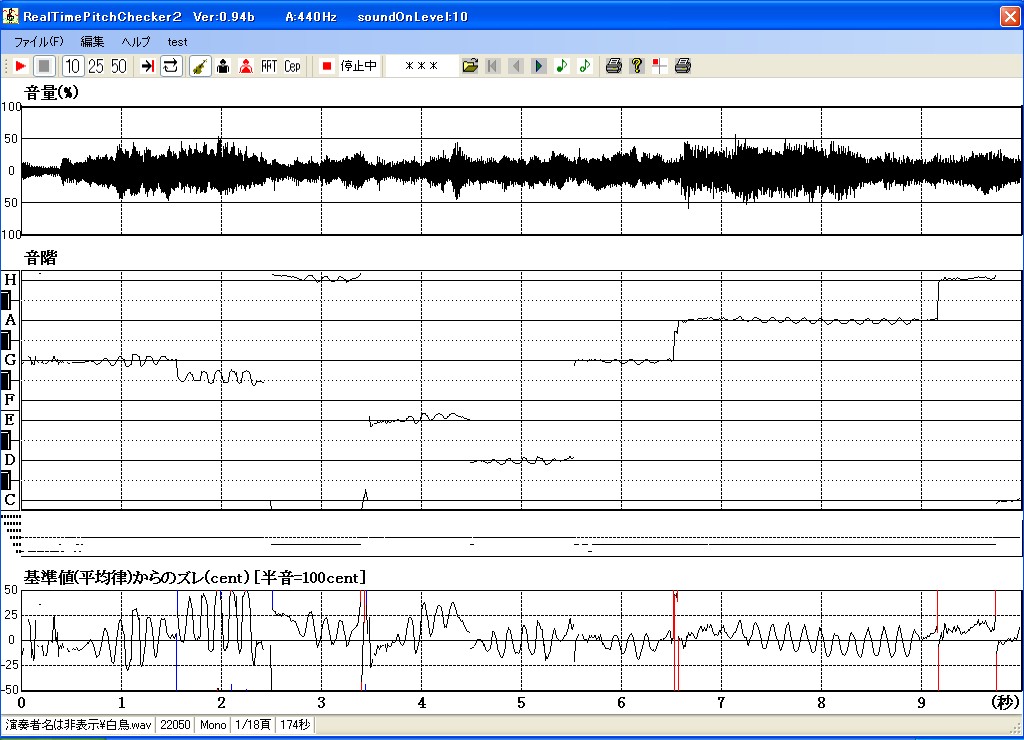This screenshot has width=1024, height=740.
Task: Click the G note key label
Action: pos(10,360)
